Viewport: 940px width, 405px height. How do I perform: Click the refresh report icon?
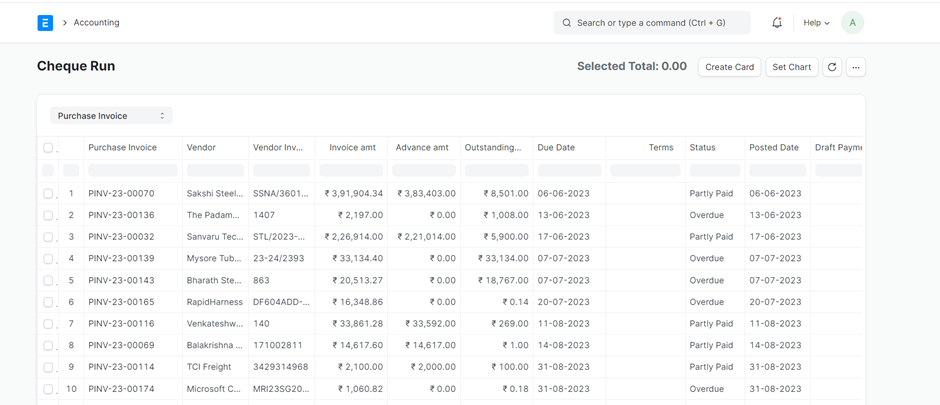point(832,67)
